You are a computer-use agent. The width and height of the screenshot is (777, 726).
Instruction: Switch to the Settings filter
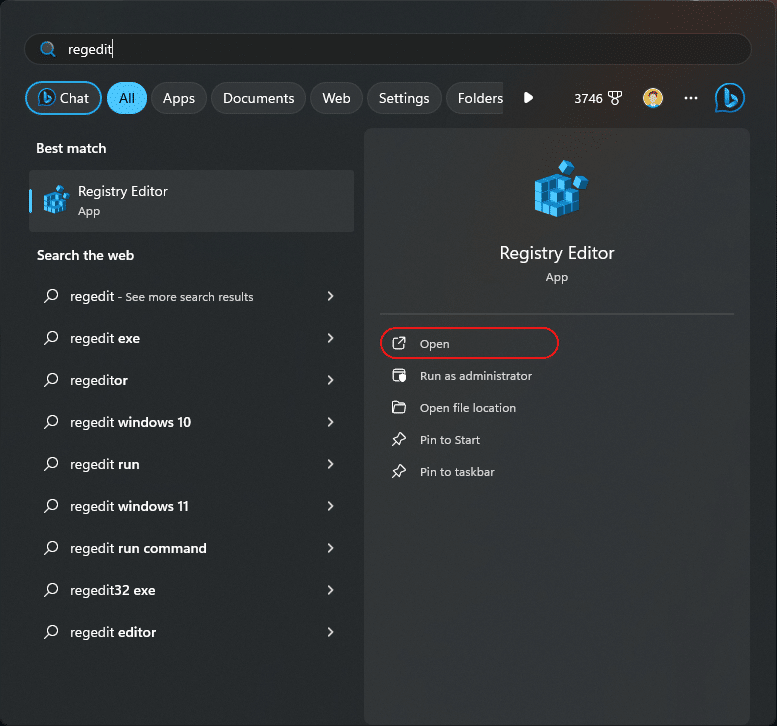[404, 98]
